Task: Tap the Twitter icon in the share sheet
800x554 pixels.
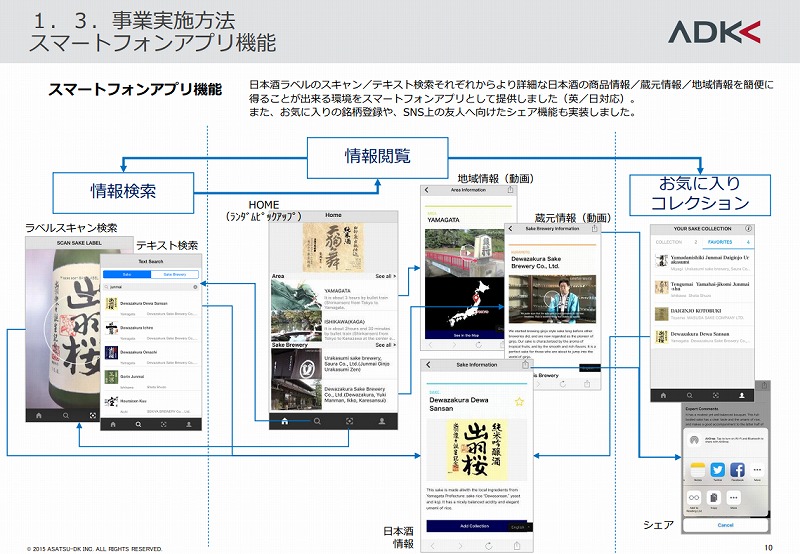Action: [x=716, y=470]
